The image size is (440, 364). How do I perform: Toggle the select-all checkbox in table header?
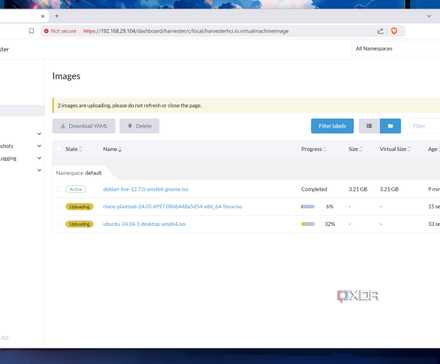point(59,149)
